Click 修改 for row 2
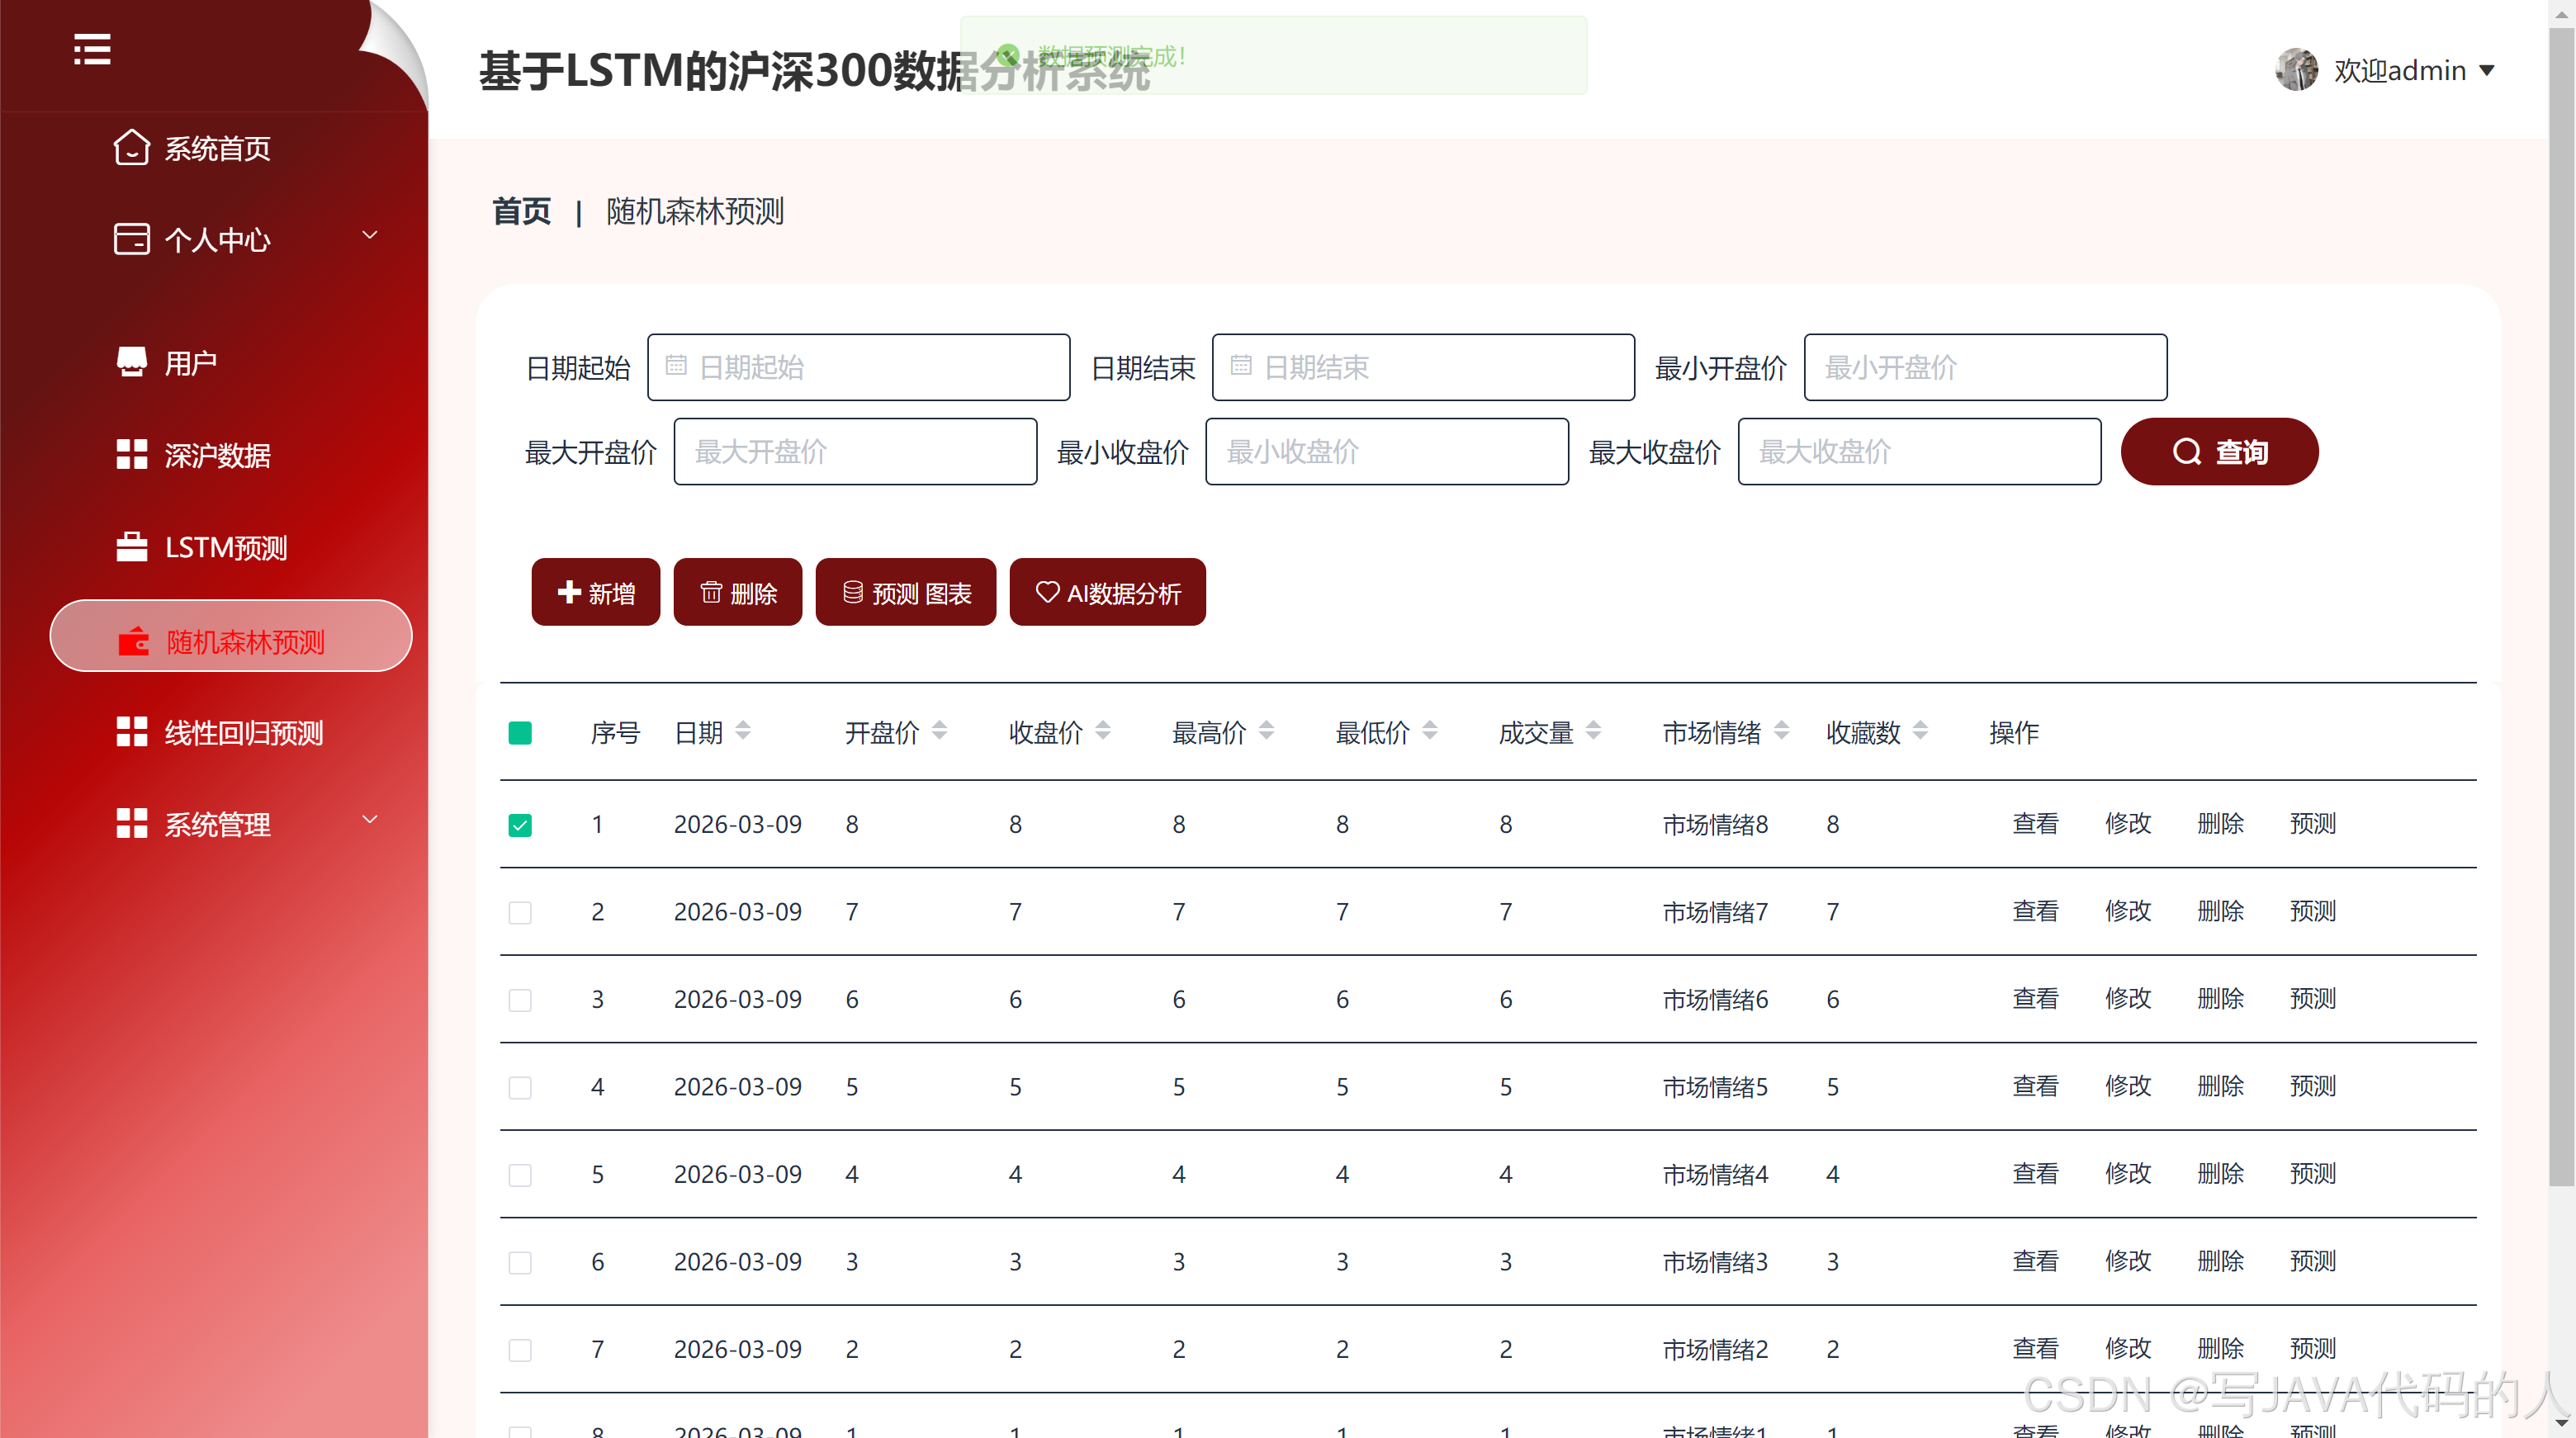 point(2127,911)
